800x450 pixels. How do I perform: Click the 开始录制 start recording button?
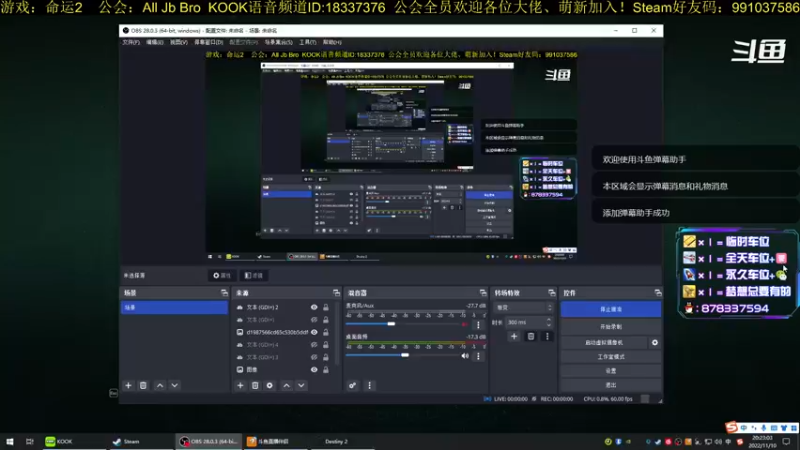[611, 327]
